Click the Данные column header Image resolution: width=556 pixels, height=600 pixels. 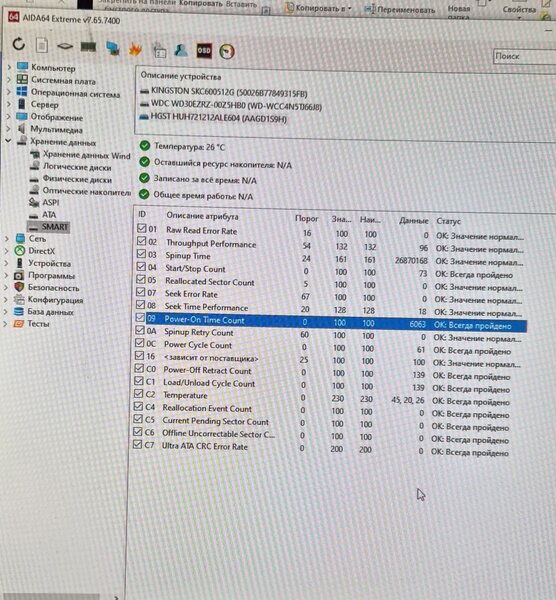coord(413,221)
